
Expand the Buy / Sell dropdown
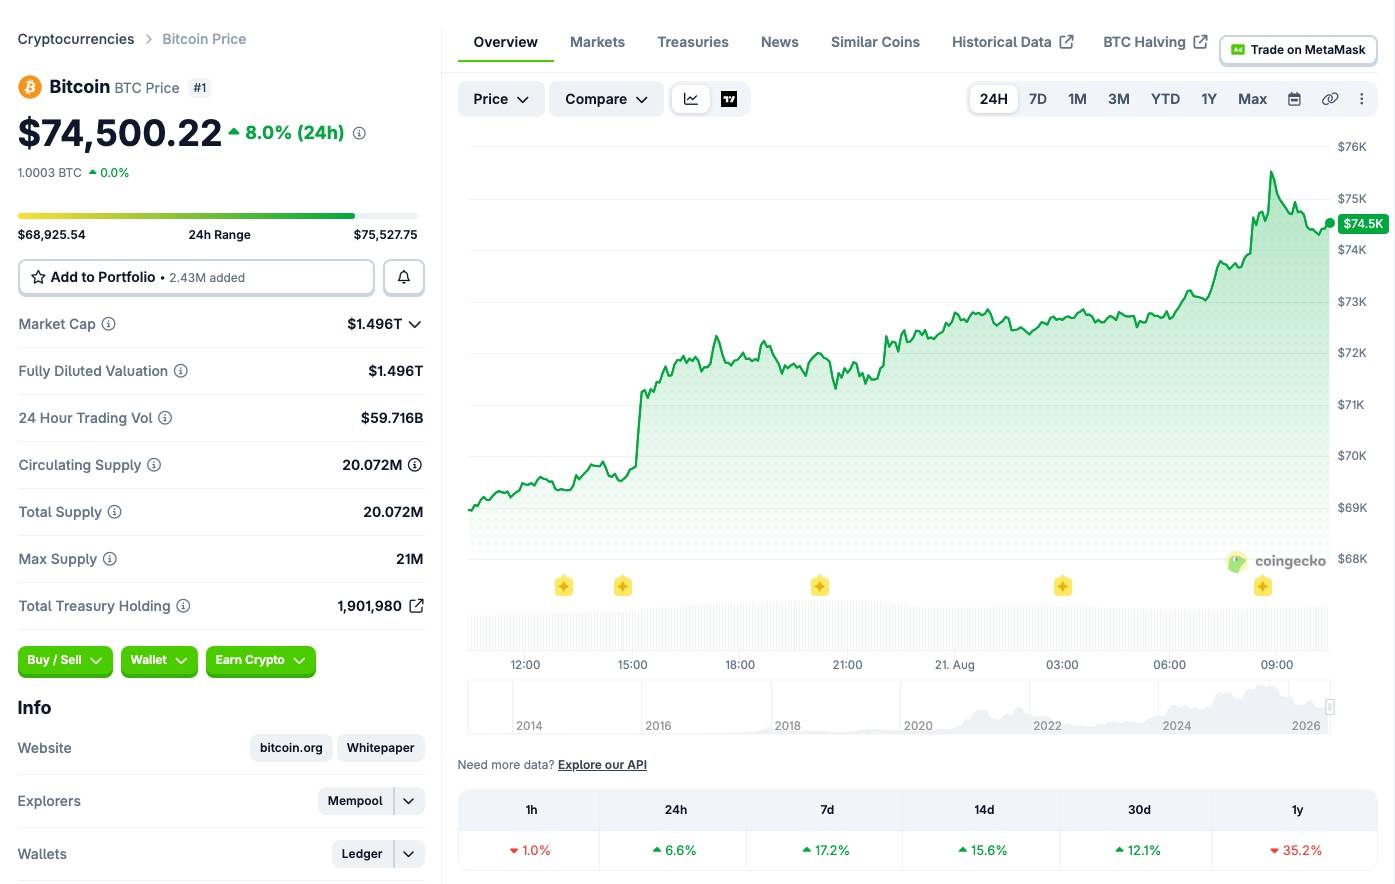pyautogui.click(x=65, y=661)
